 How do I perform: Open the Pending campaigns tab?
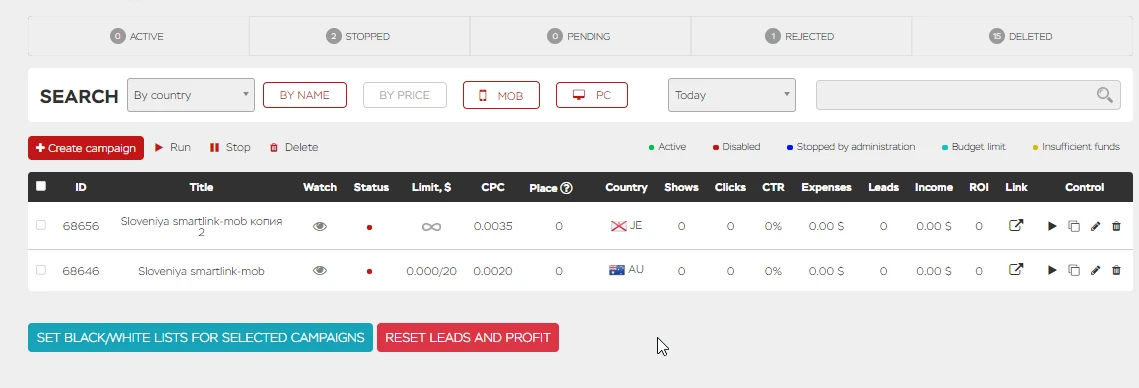pyautogui.click(x=580, y=36)
